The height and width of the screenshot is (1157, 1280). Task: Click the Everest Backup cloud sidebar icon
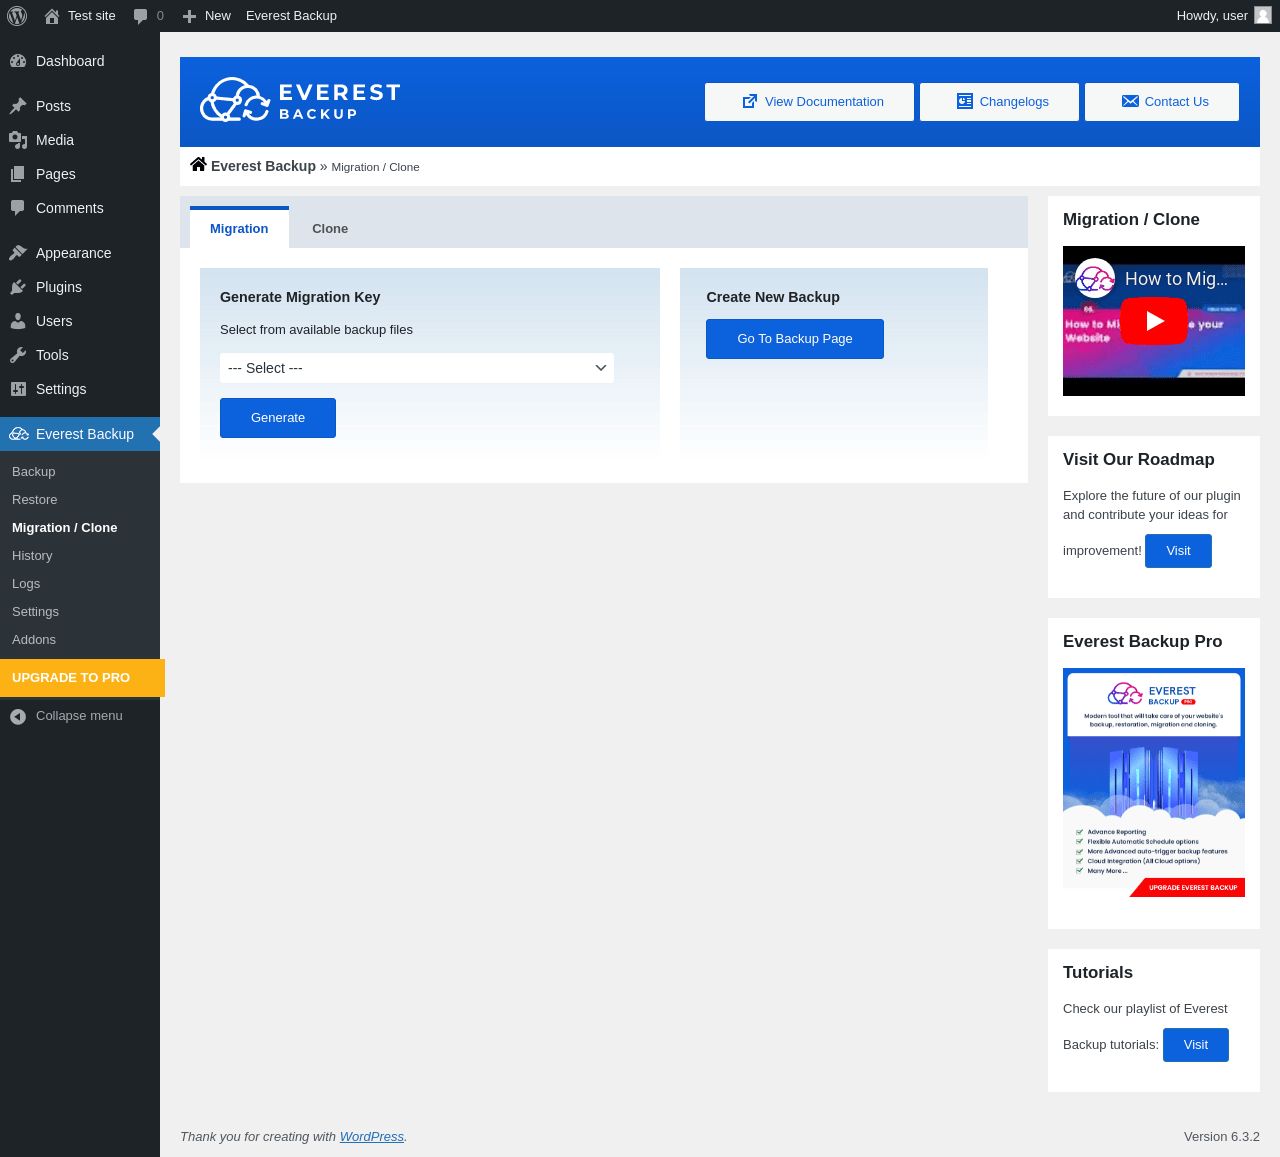[x=18, y=434]
